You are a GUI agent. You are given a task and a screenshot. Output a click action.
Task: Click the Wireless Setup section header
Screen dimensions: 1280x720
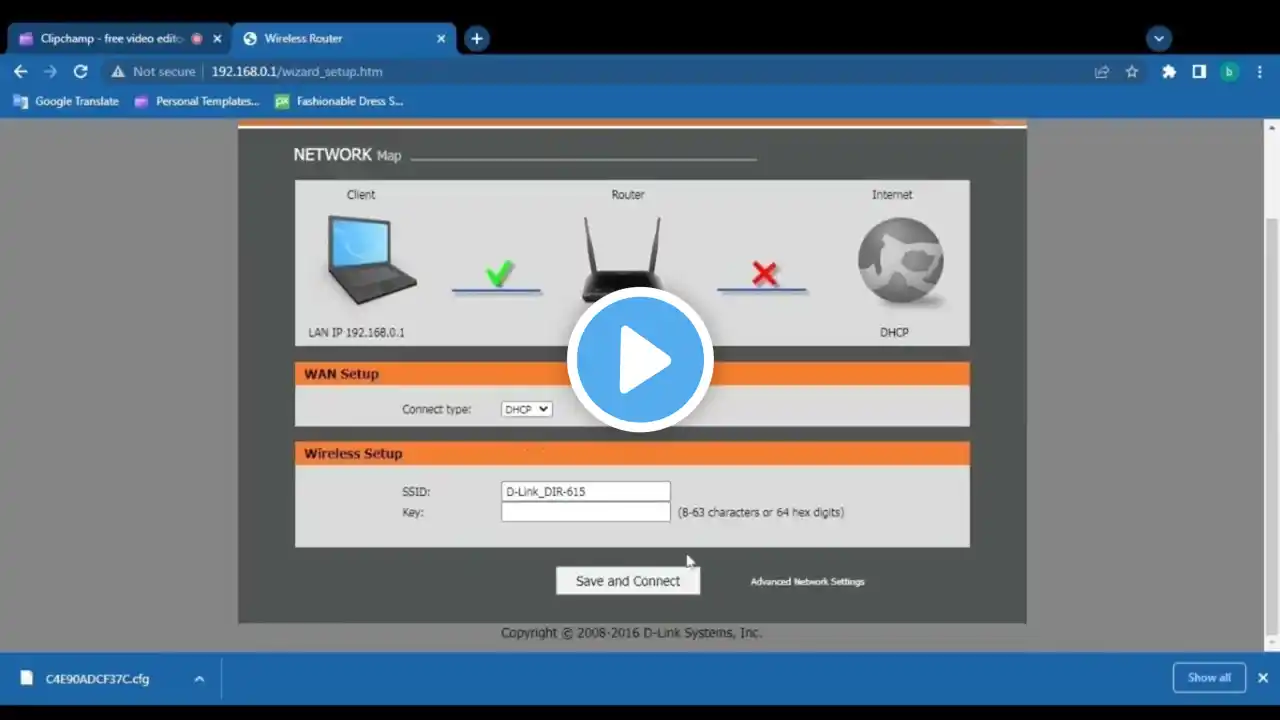coord(632,453)
